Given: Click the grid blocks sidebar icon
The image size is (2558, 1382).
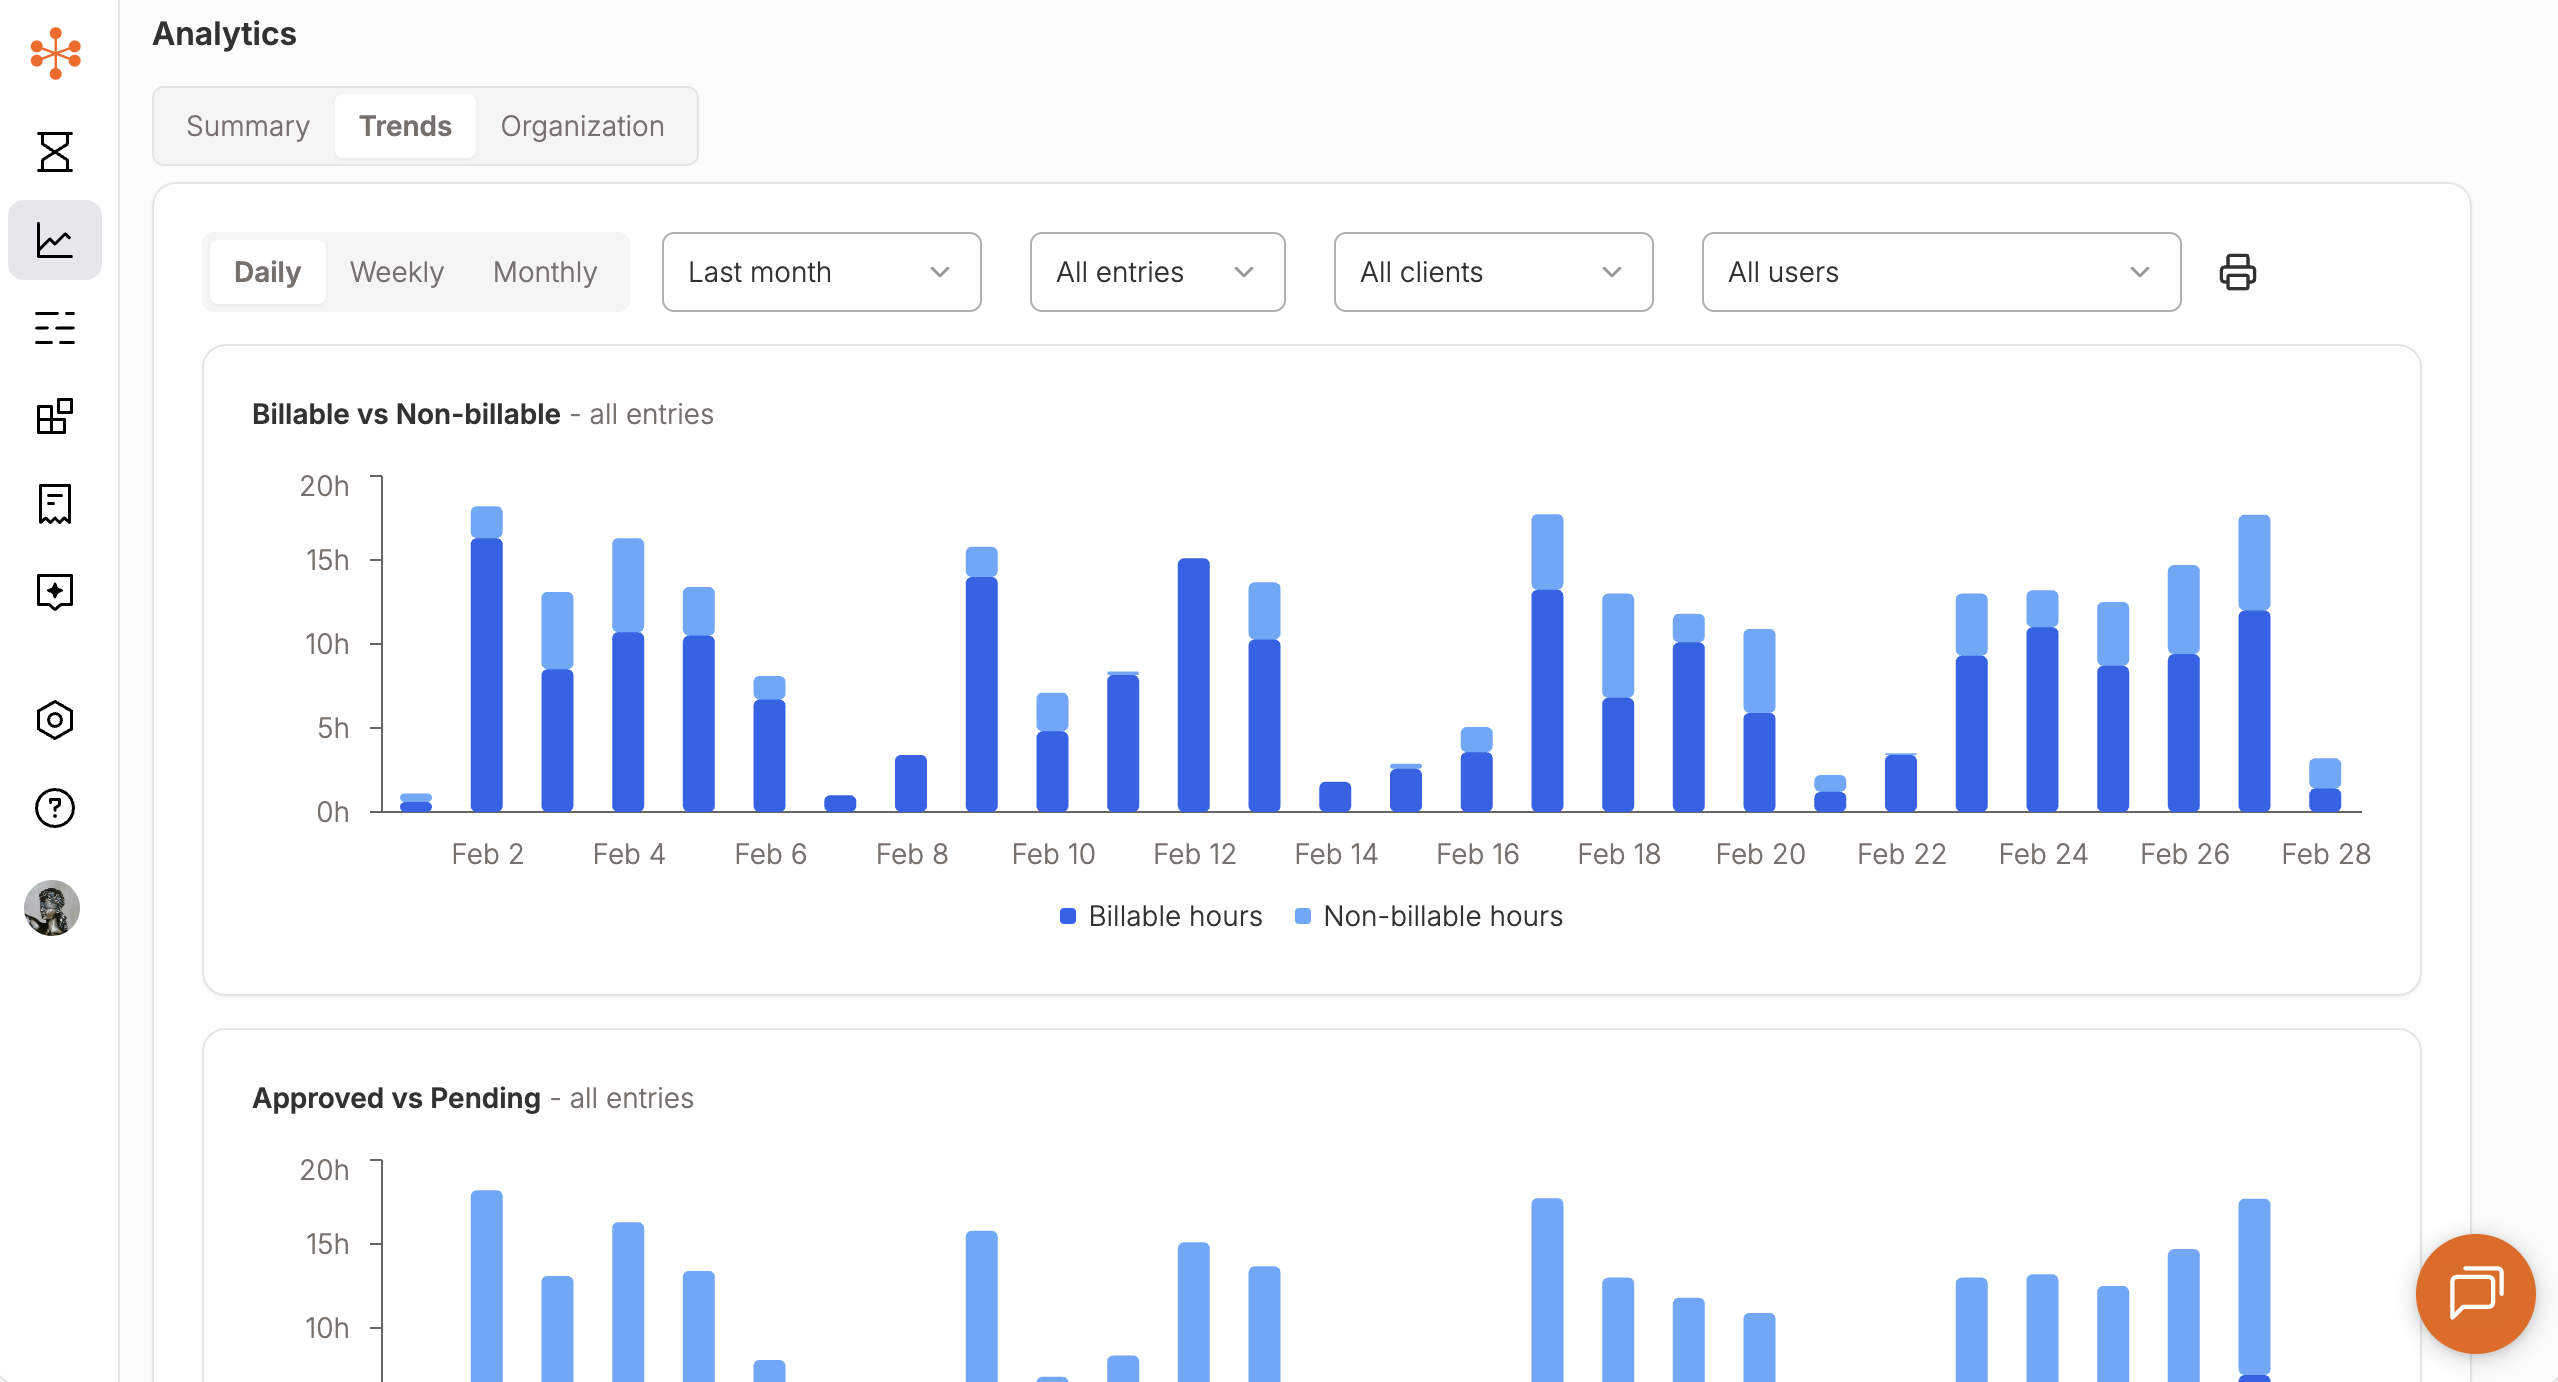Looking at the screenshot, I should click(55, 416).
